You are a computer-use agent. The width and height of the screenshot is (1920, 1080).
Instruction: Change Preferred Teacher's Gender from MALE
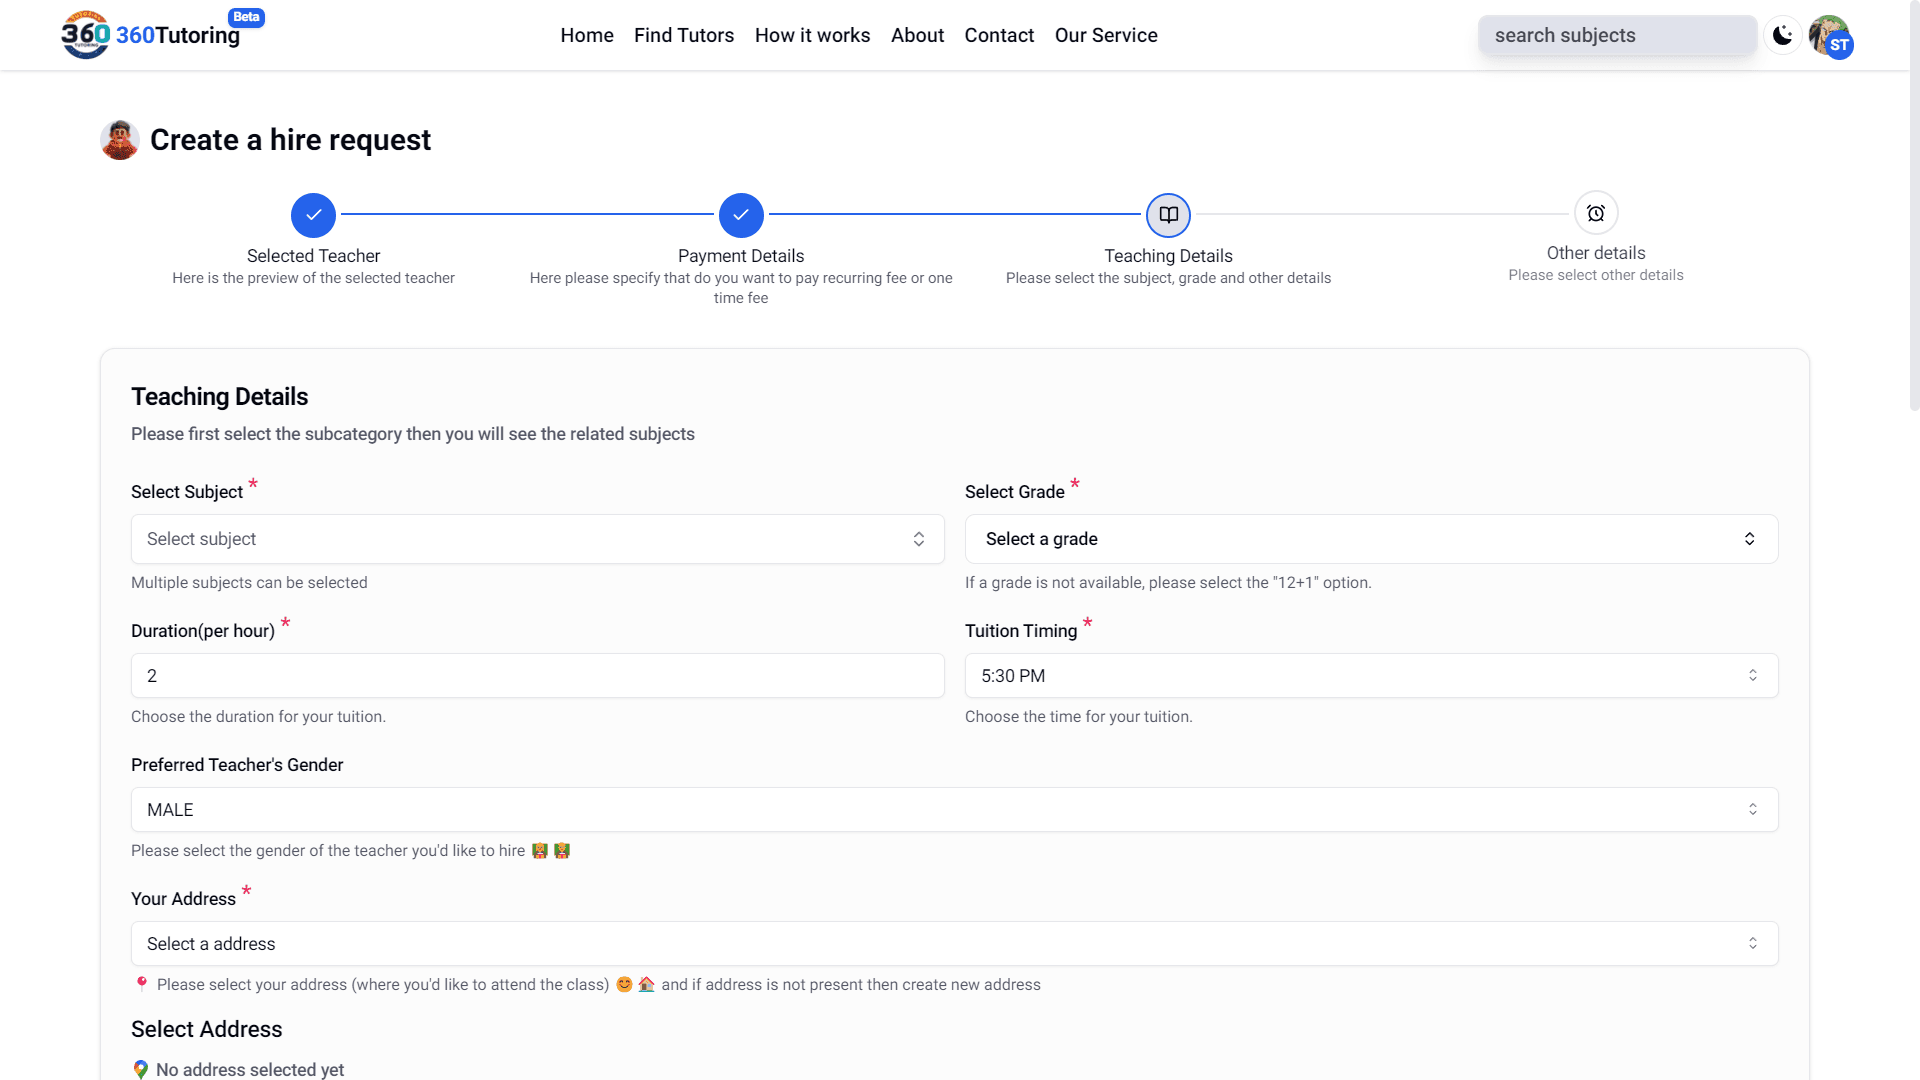pos(954,810)
